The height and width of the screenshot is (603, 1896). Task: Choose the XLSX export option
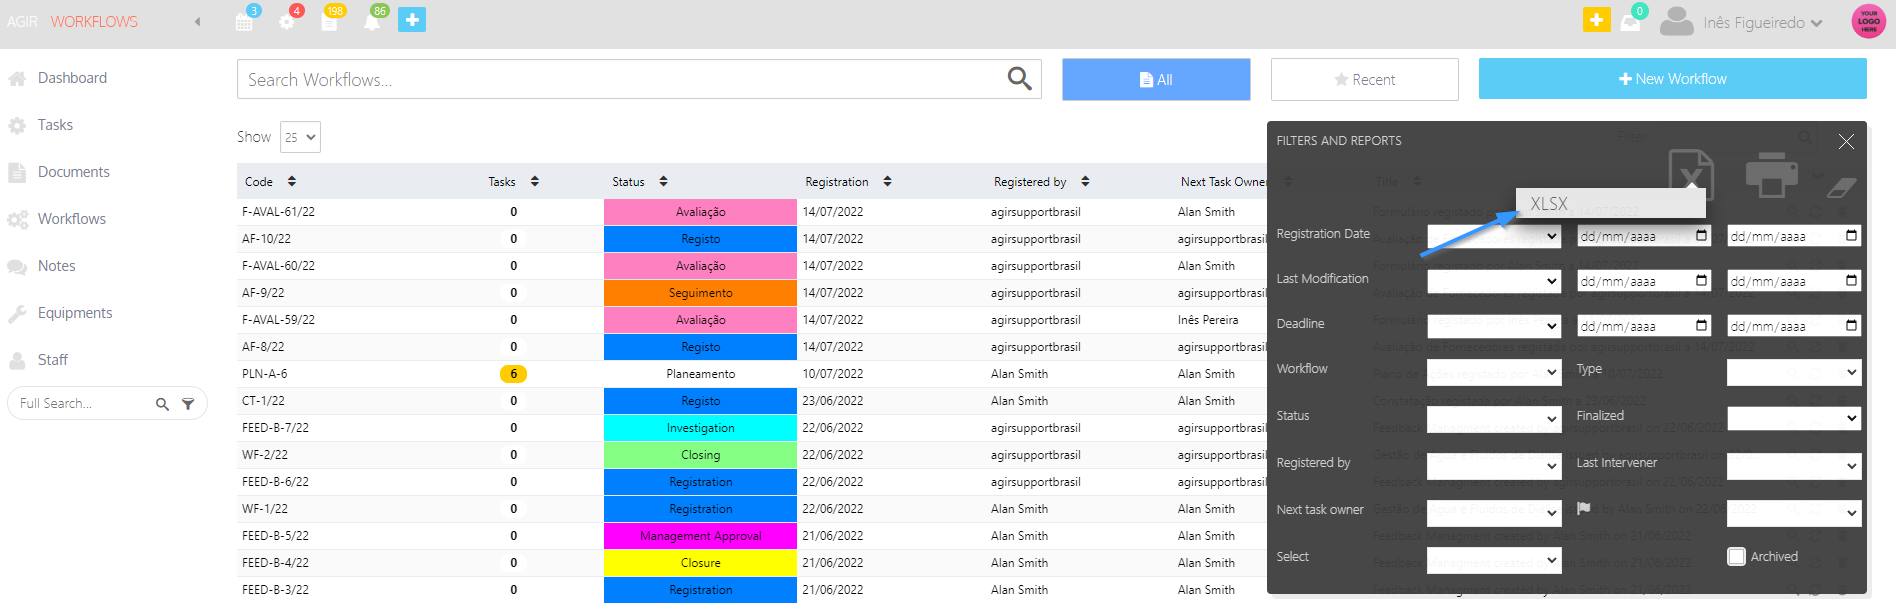tap(1610, 203)
